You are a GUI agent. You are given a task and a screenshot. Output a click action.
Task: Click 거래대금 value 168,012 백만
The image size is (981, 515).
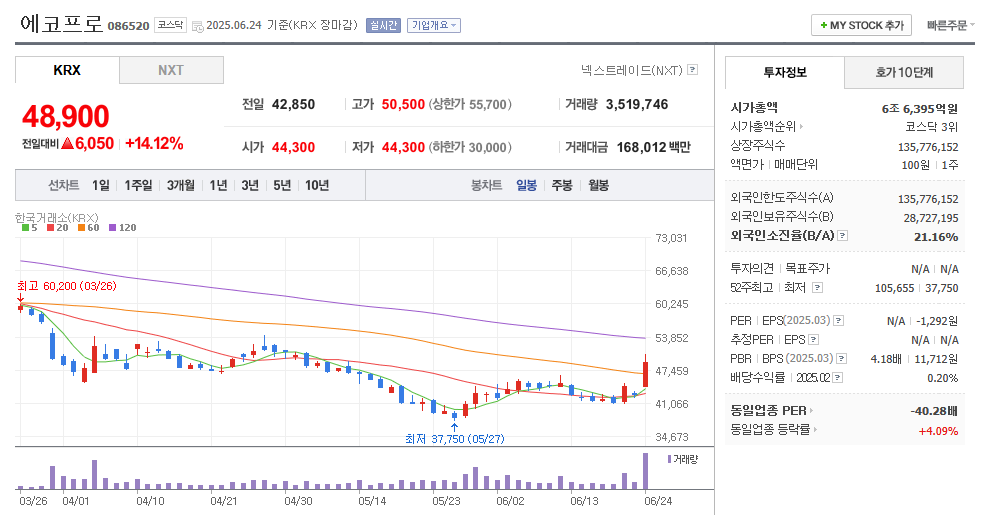coord(653,148)
